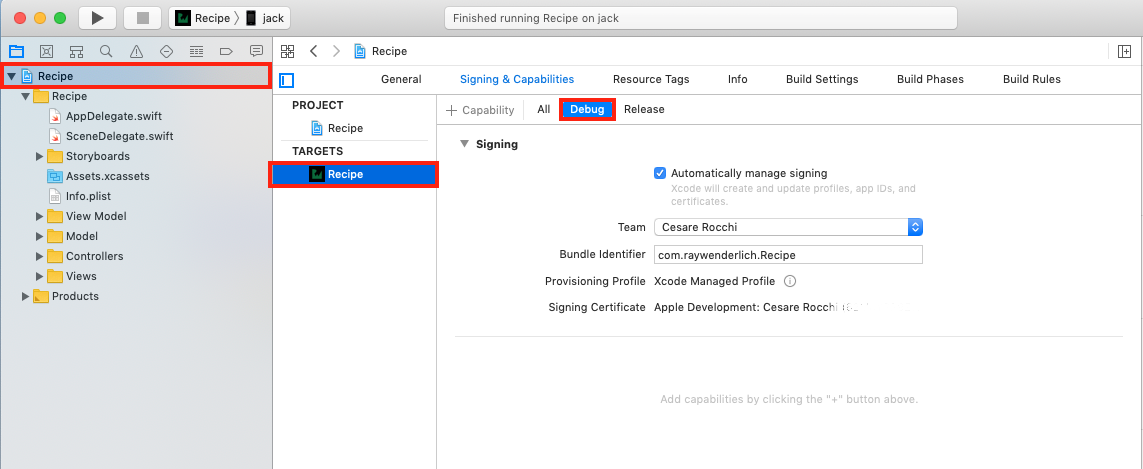This screenshot has width=1143, height=469.
Task: Hide the project and targets list
Action: pyautogui.click(x=286, y=80)
